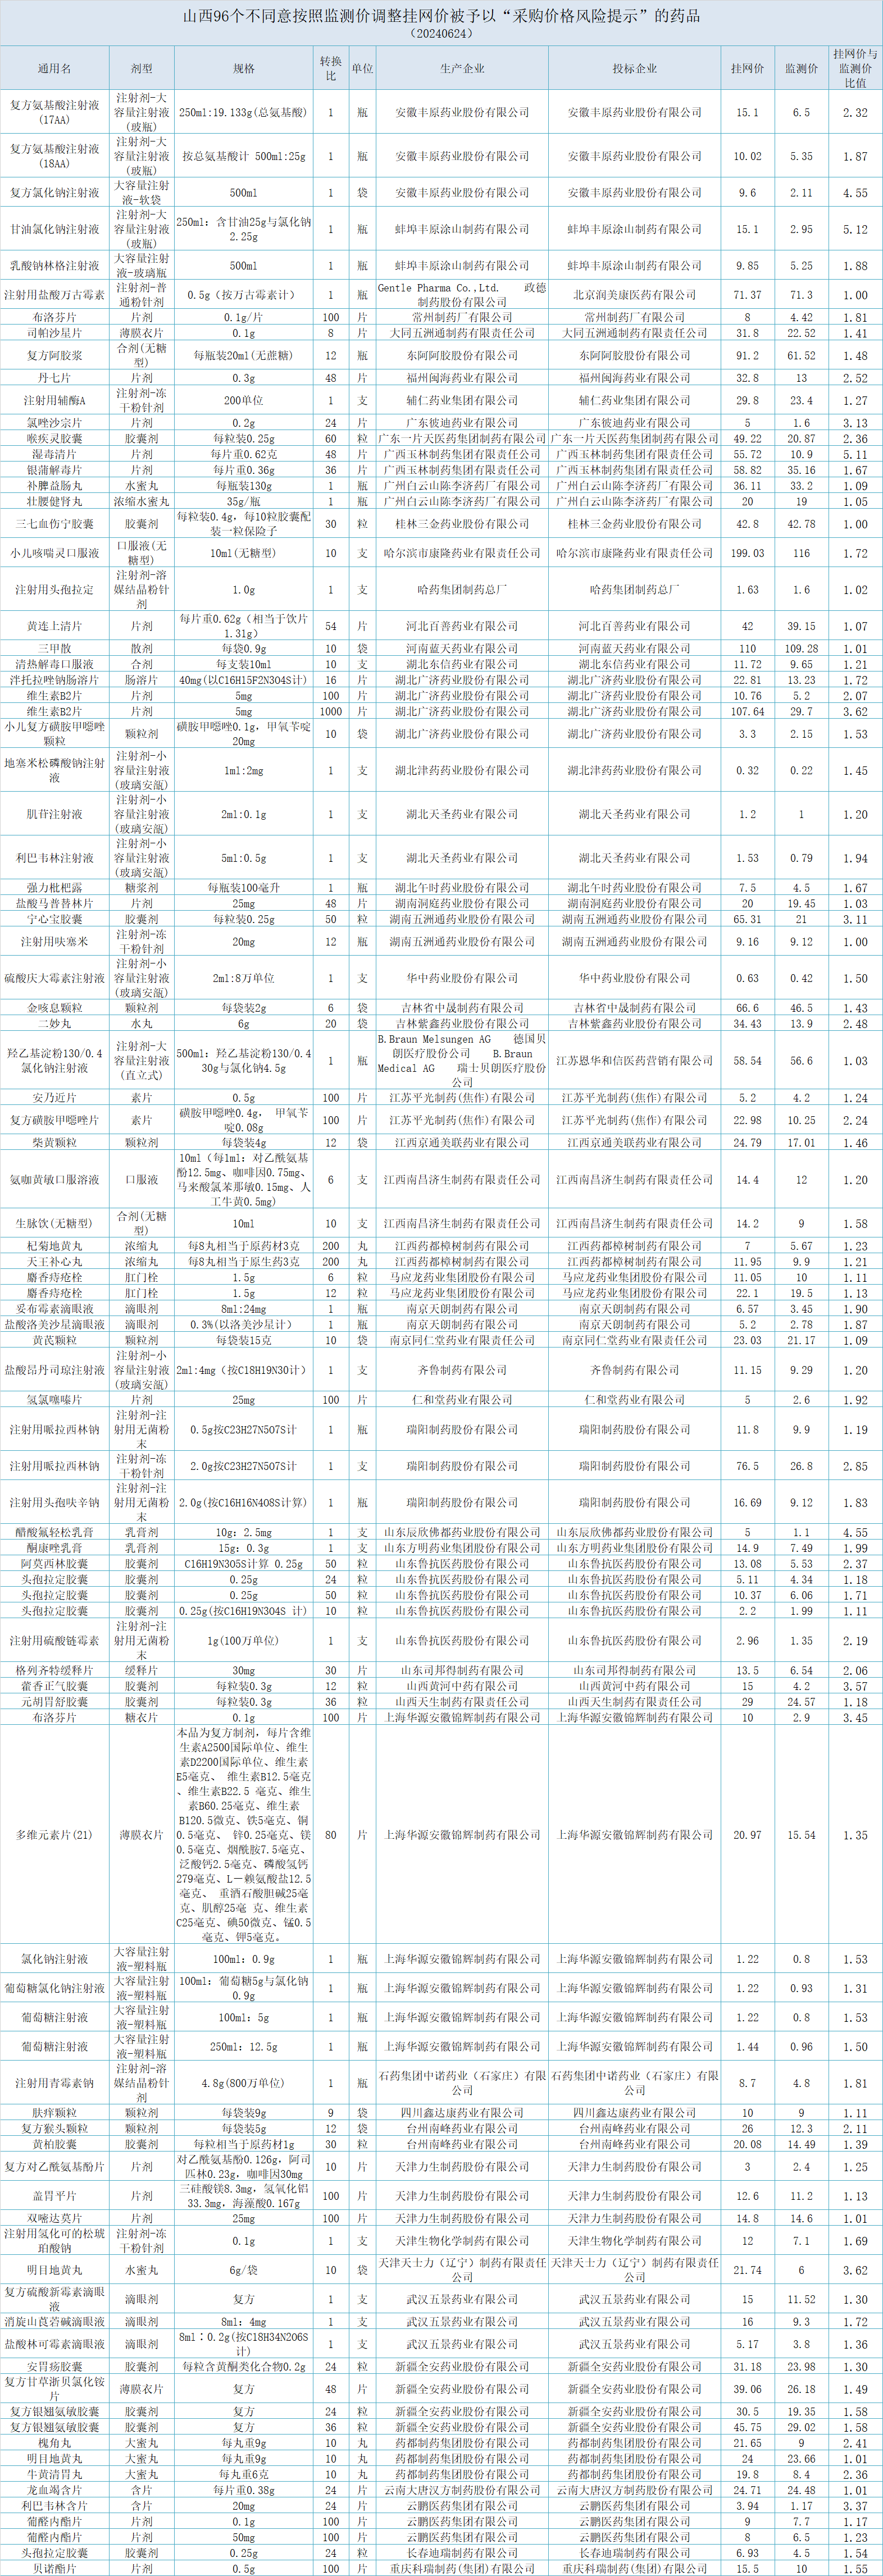
Task: Click the B.Braun Melsungen AG manufacturer cell
Action: 462,1061
